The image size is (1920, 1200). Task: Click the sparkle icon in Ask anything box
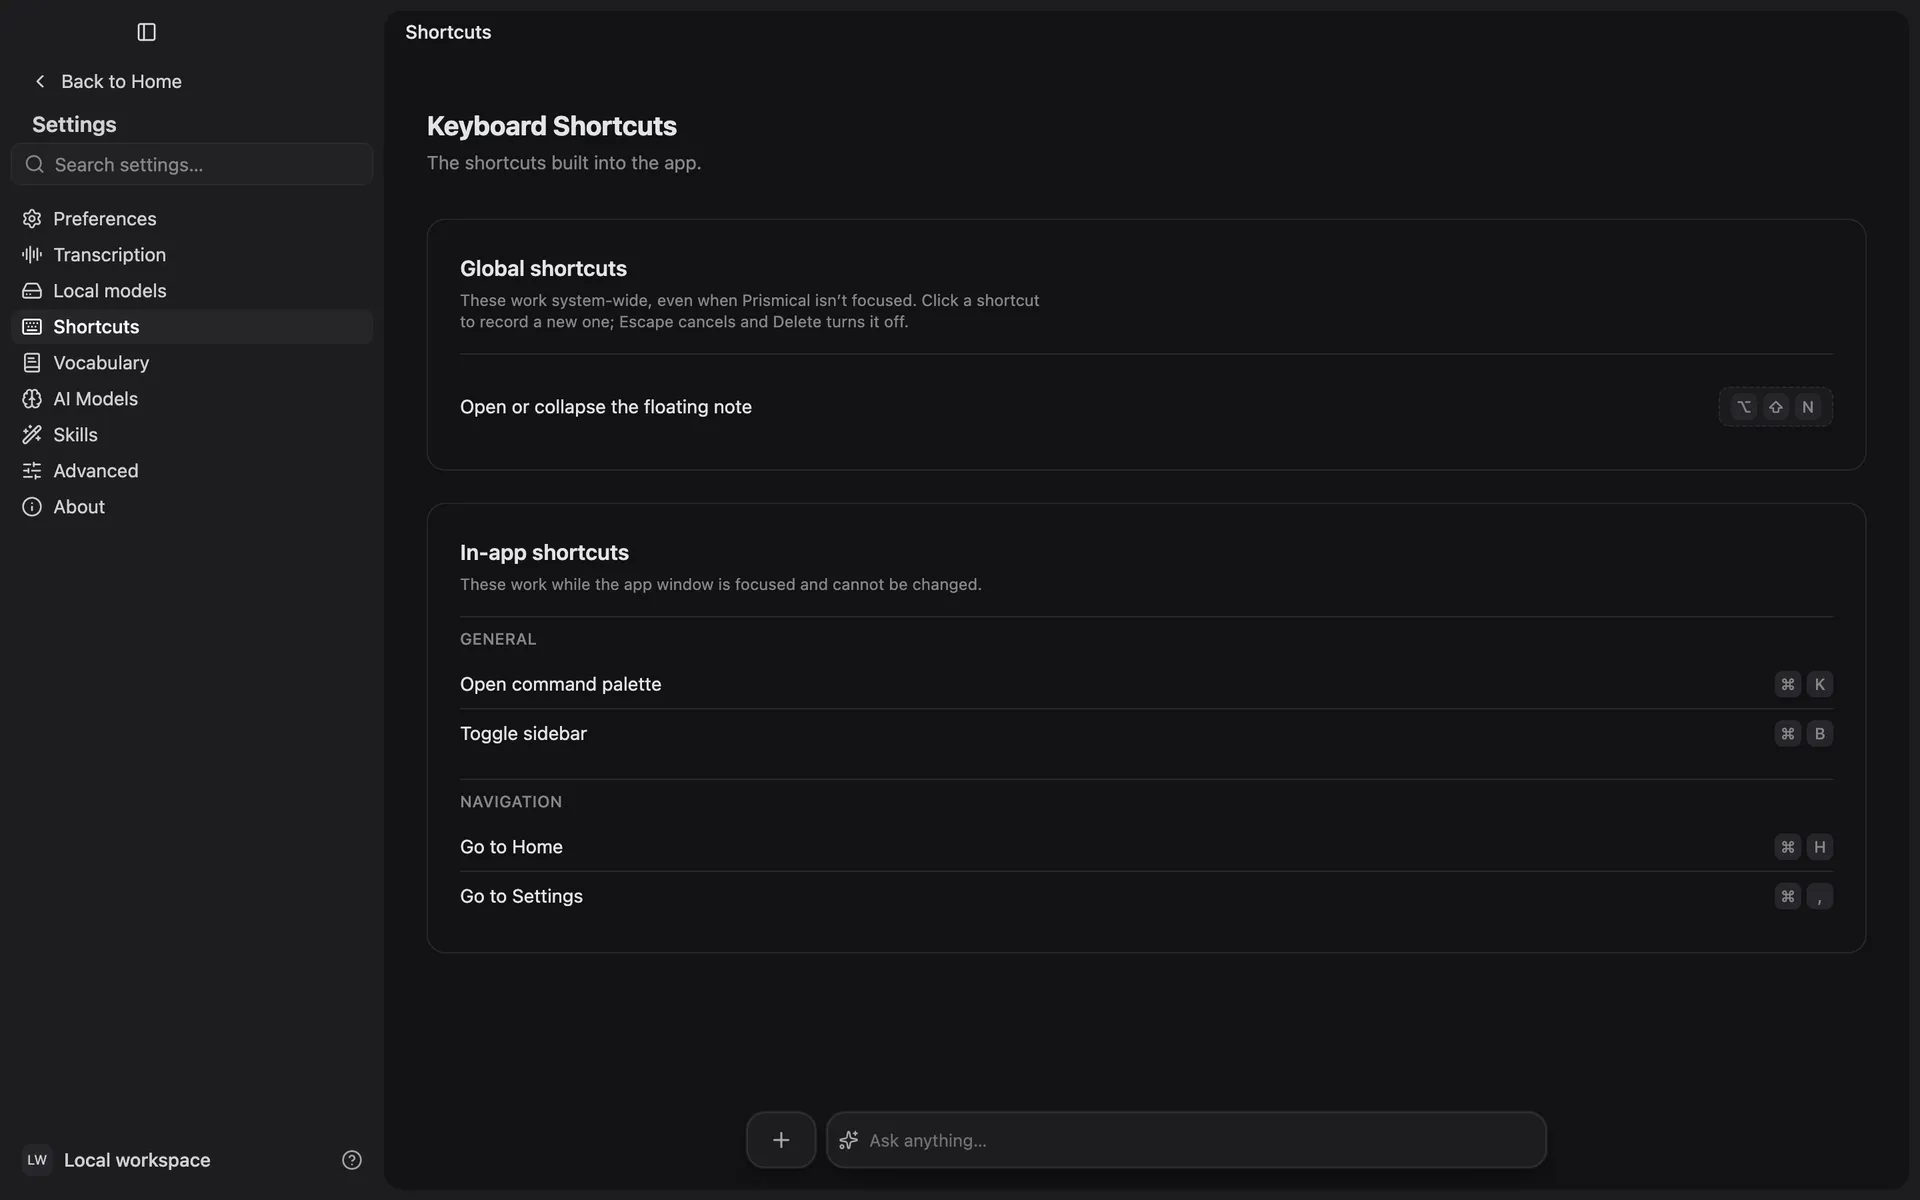(x=848, y=1140)
